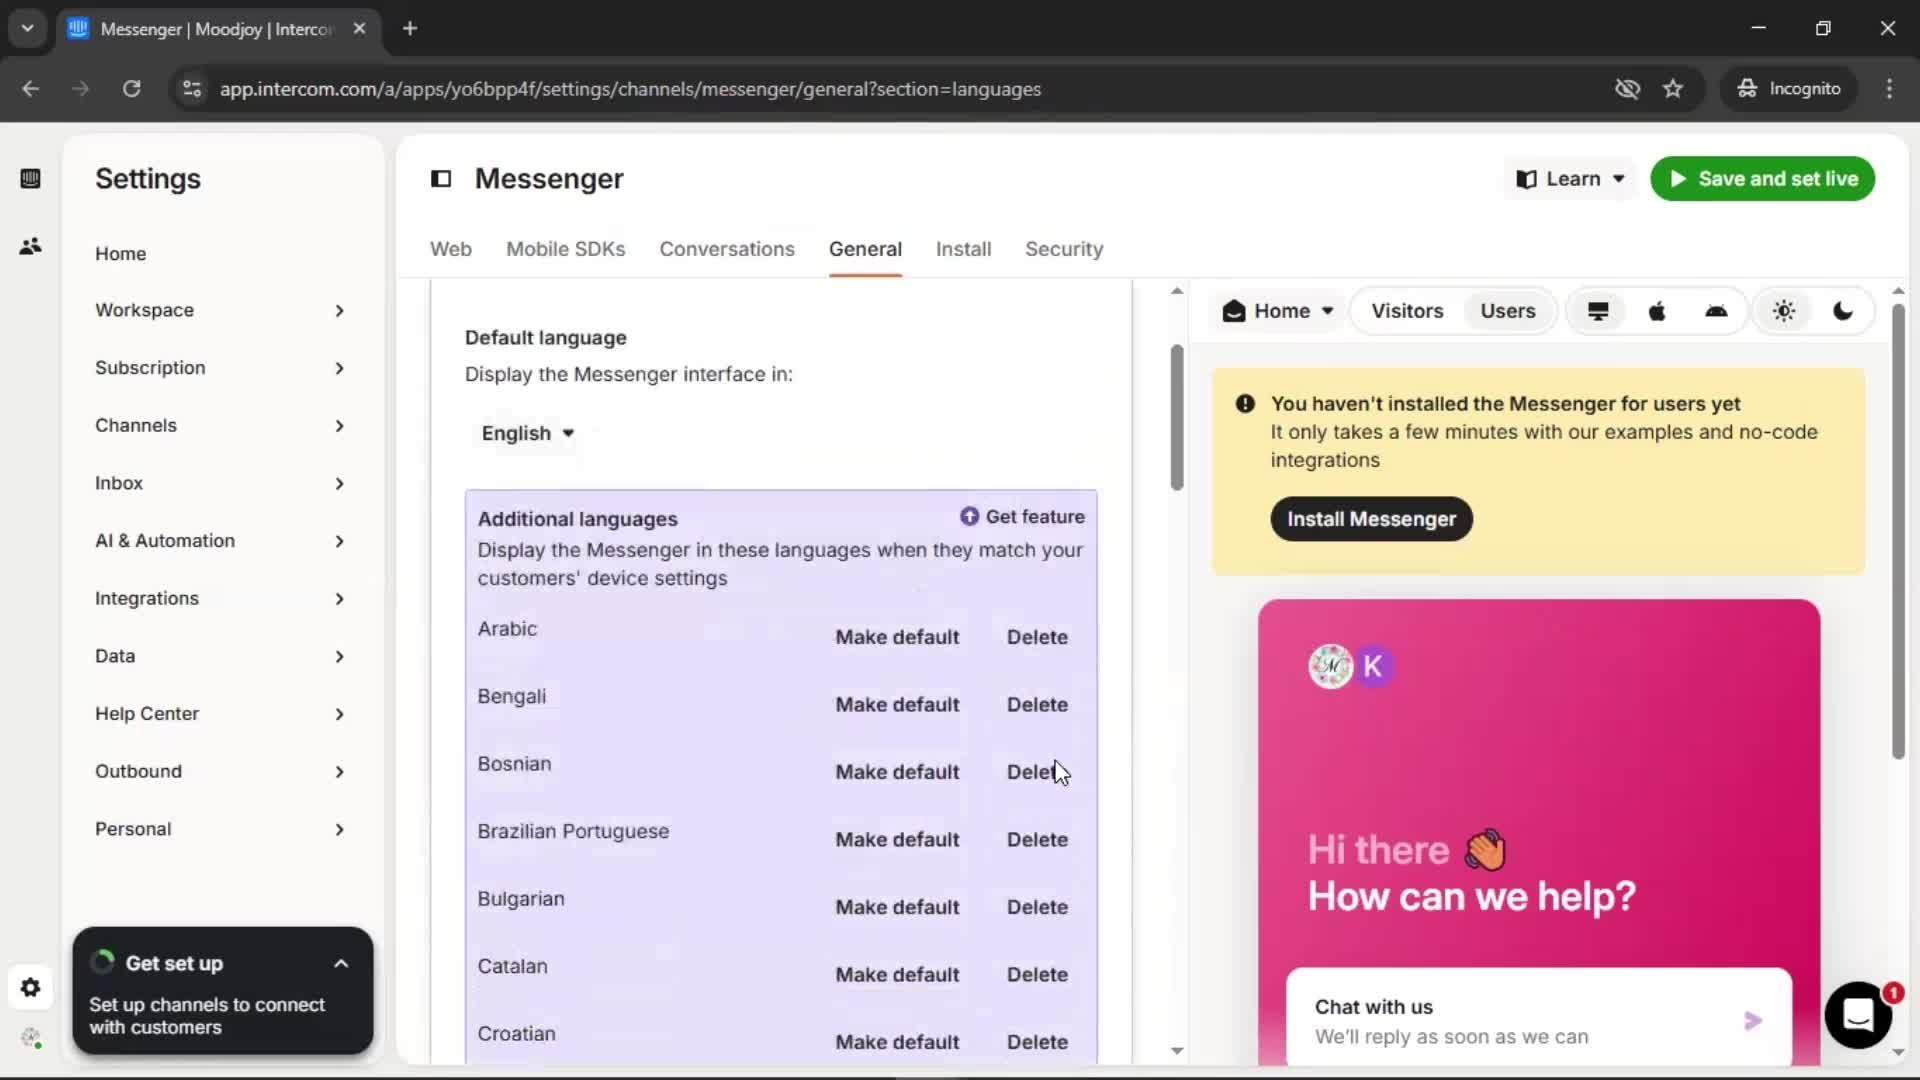The height and width of the screenshot is (1080, 1920).
Task: Select Users audience toggle
Action: point(1507,312)
